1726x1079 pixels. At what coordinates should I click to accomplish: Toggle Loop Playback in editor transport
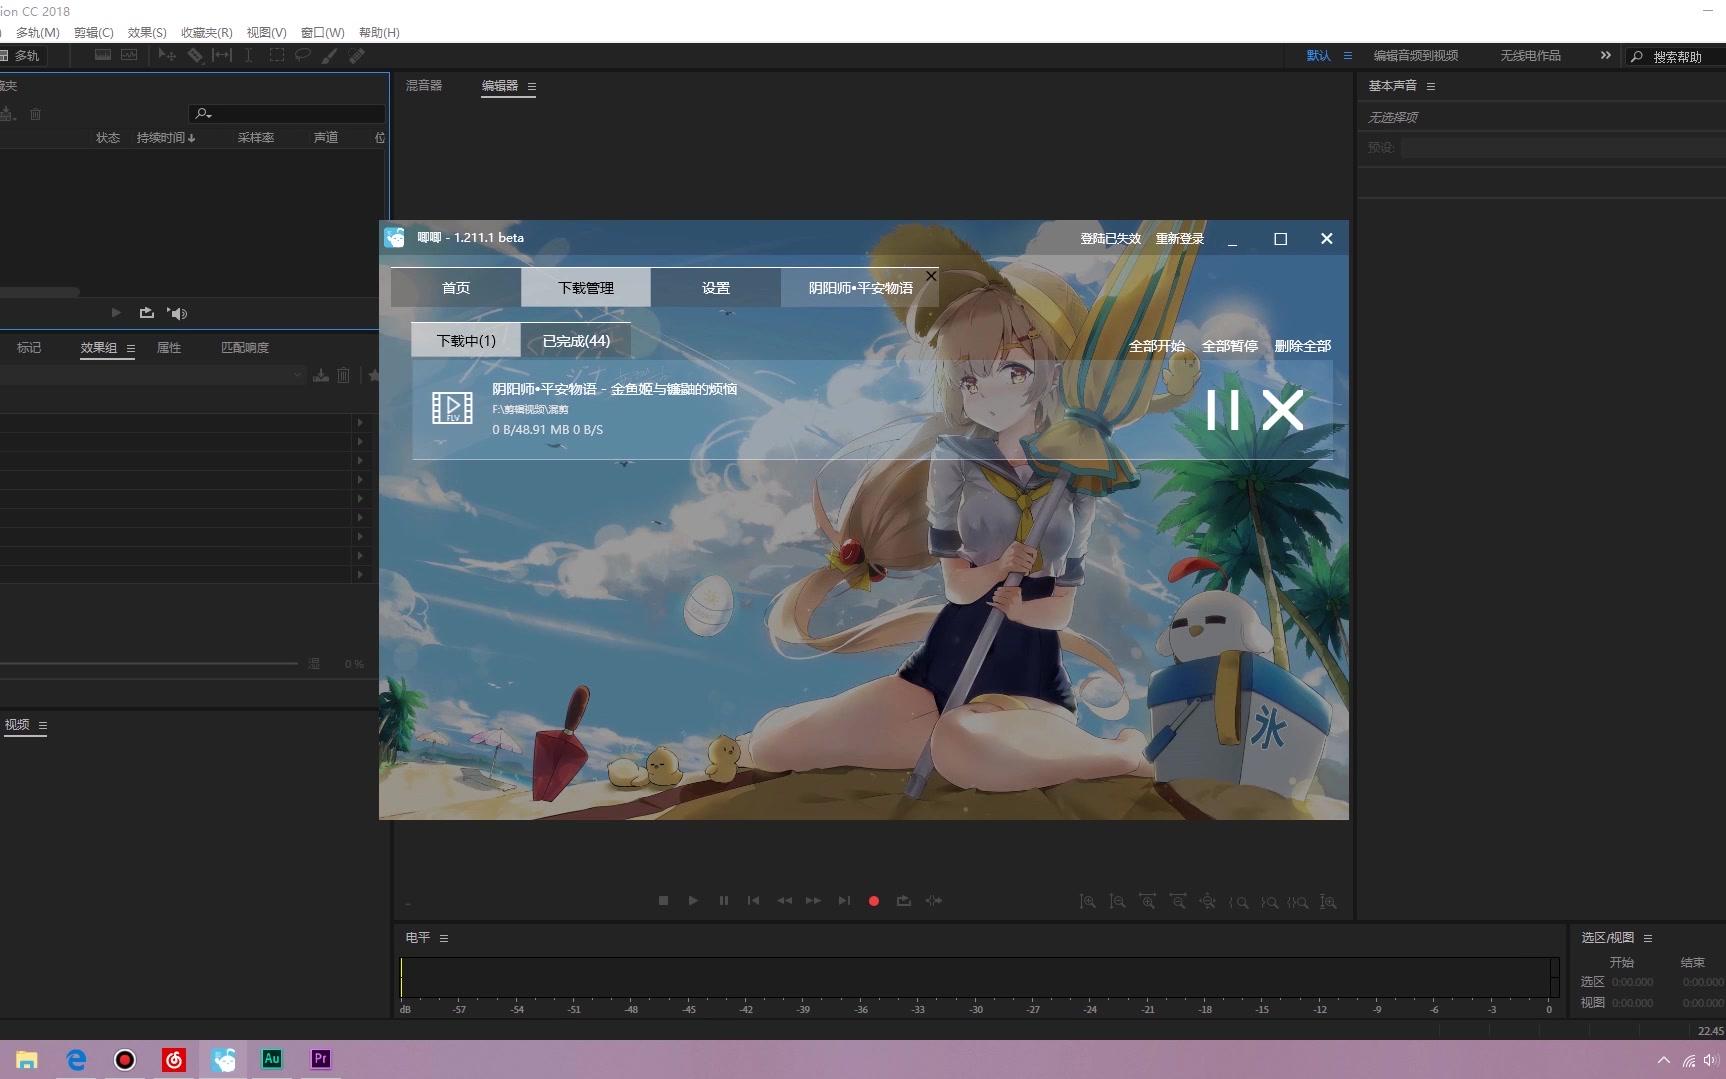coord(904,901)
